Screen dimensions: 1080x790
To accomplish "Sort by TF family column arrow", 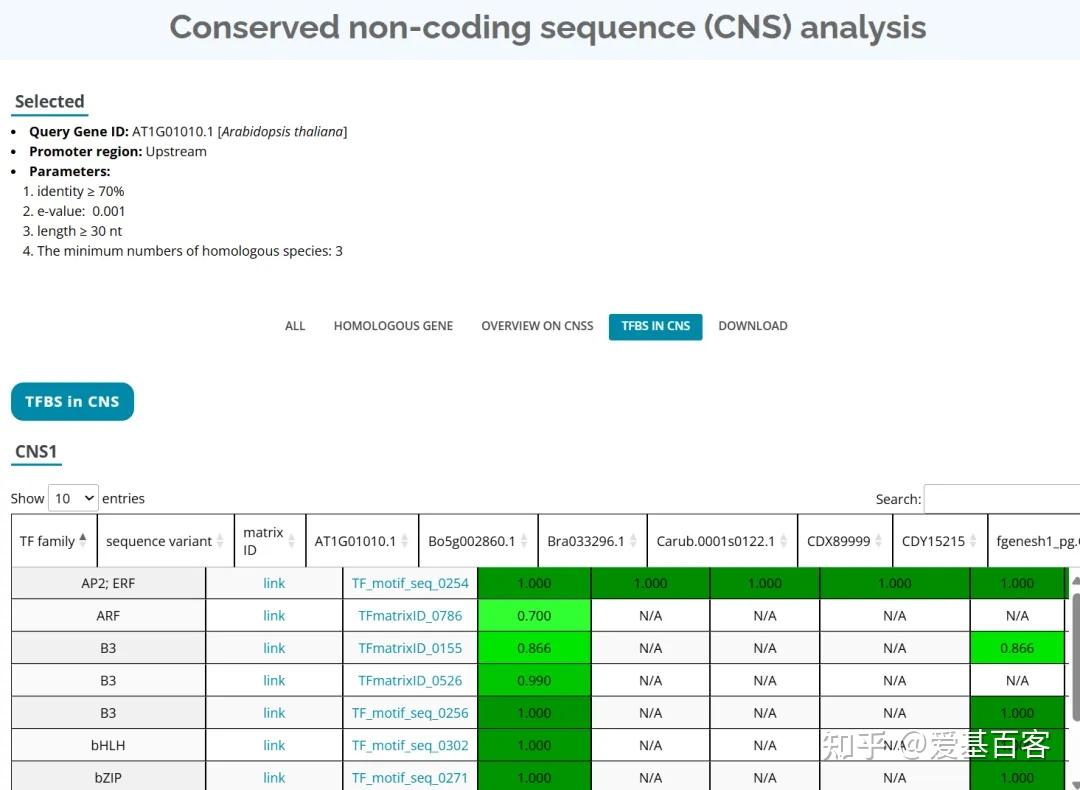I will coord(83,540).
